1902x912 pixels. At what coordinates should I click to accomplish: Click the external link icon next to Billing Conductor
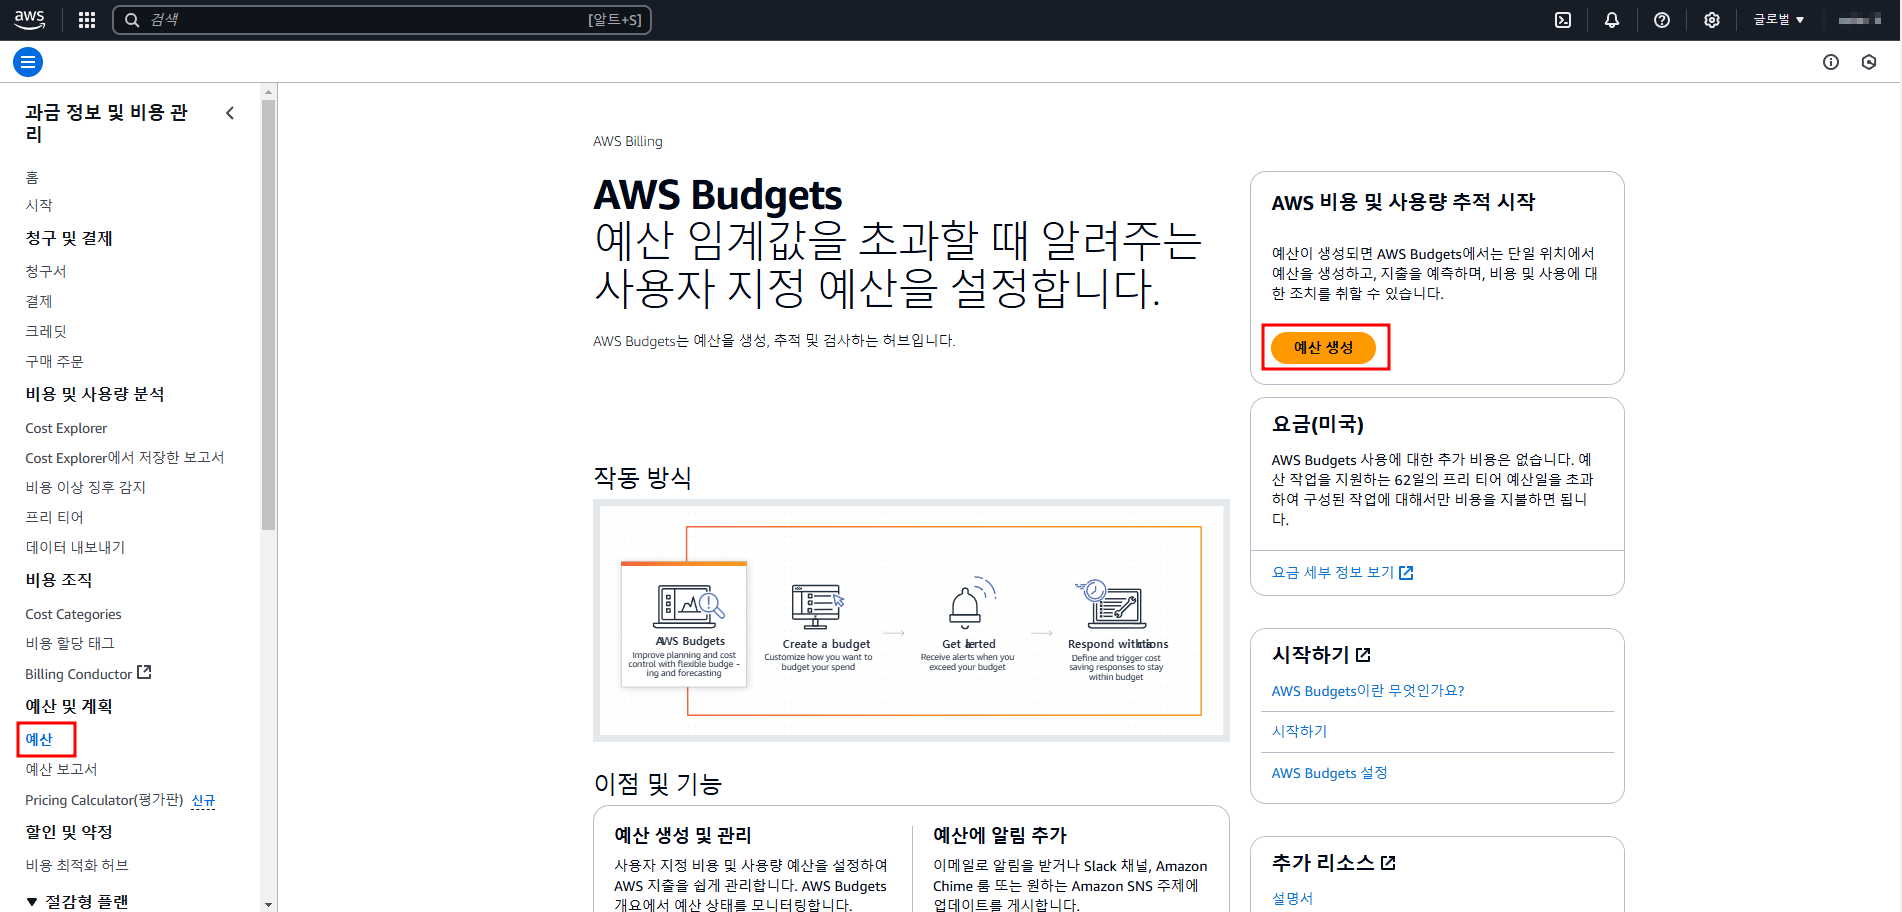click(x=144, y=672)
